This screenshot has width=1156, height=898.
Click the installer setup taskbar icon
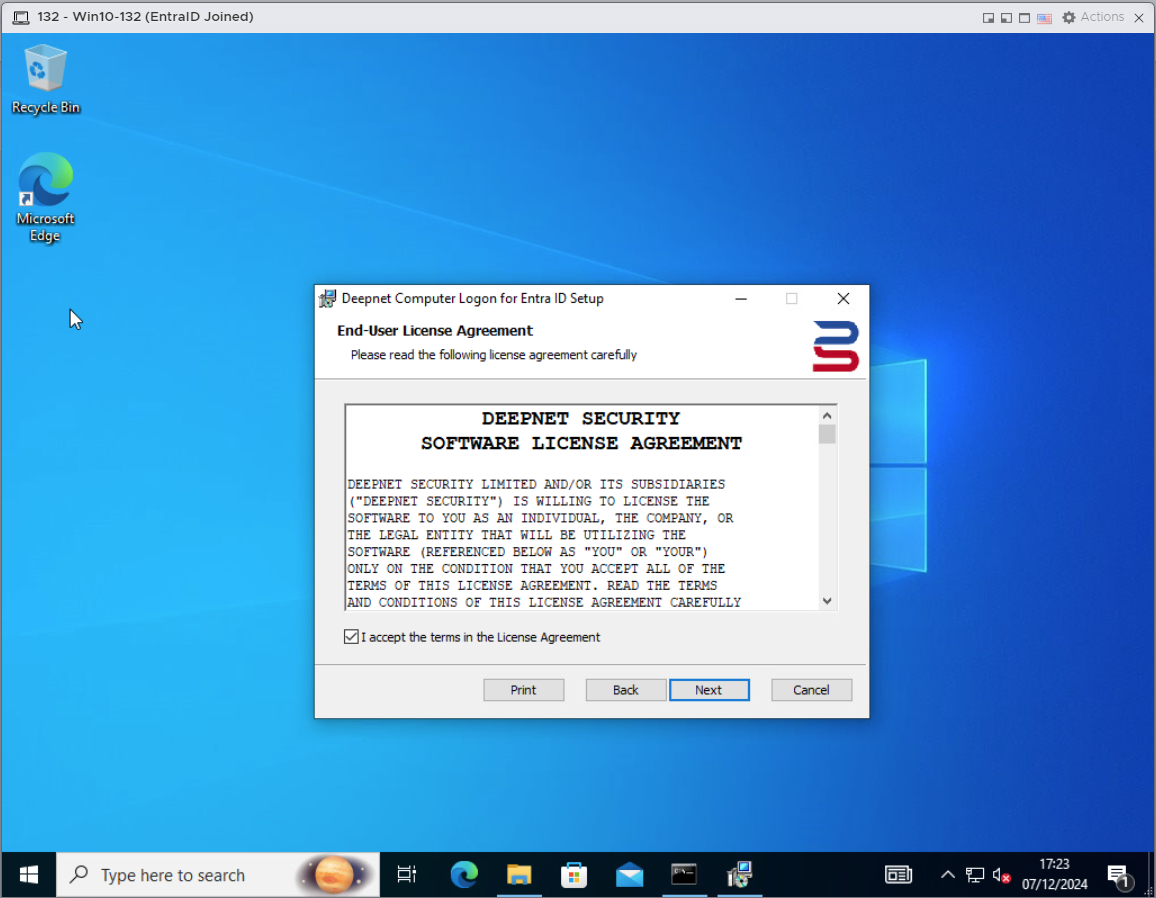pyautogui.click(x=739, y=875)
